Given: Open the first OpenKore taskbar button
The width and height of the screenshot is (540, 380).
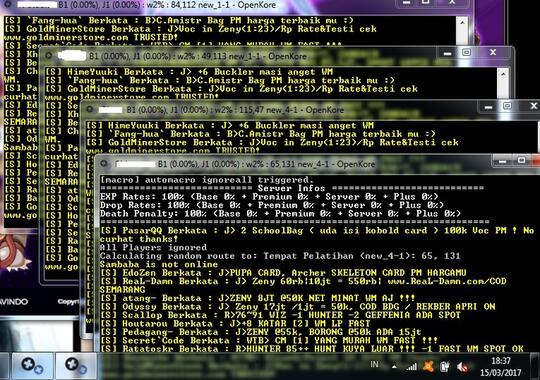Looking at the screenshot, I should coord(32,366).
